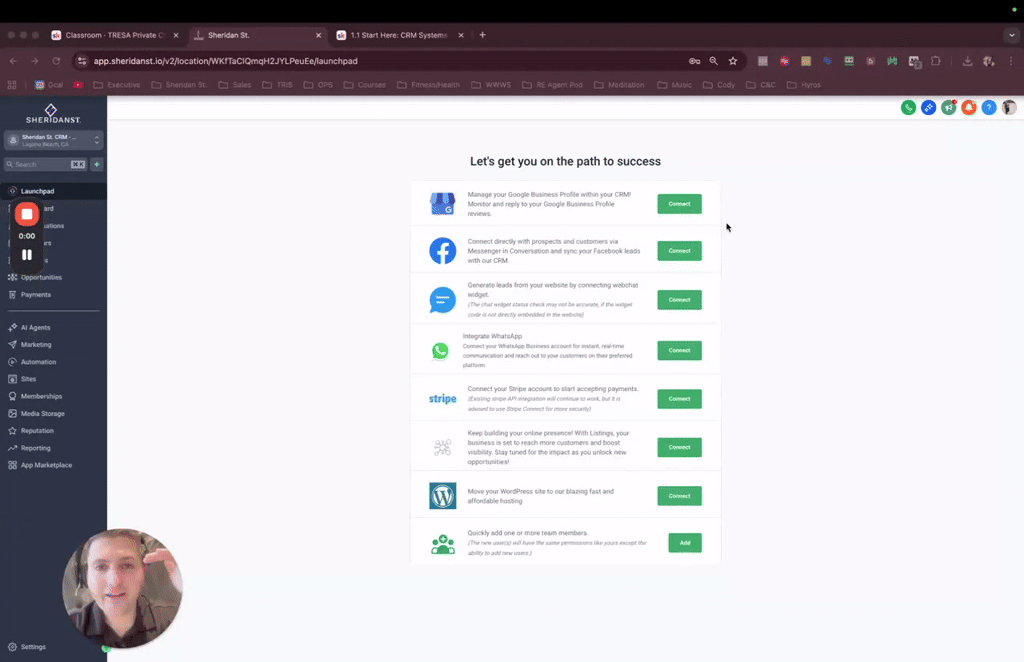Image resolution: width=1024 pixels, height=662 pixels.
Task: Open browser downloads icon
Action: click(x=967, y=61)
